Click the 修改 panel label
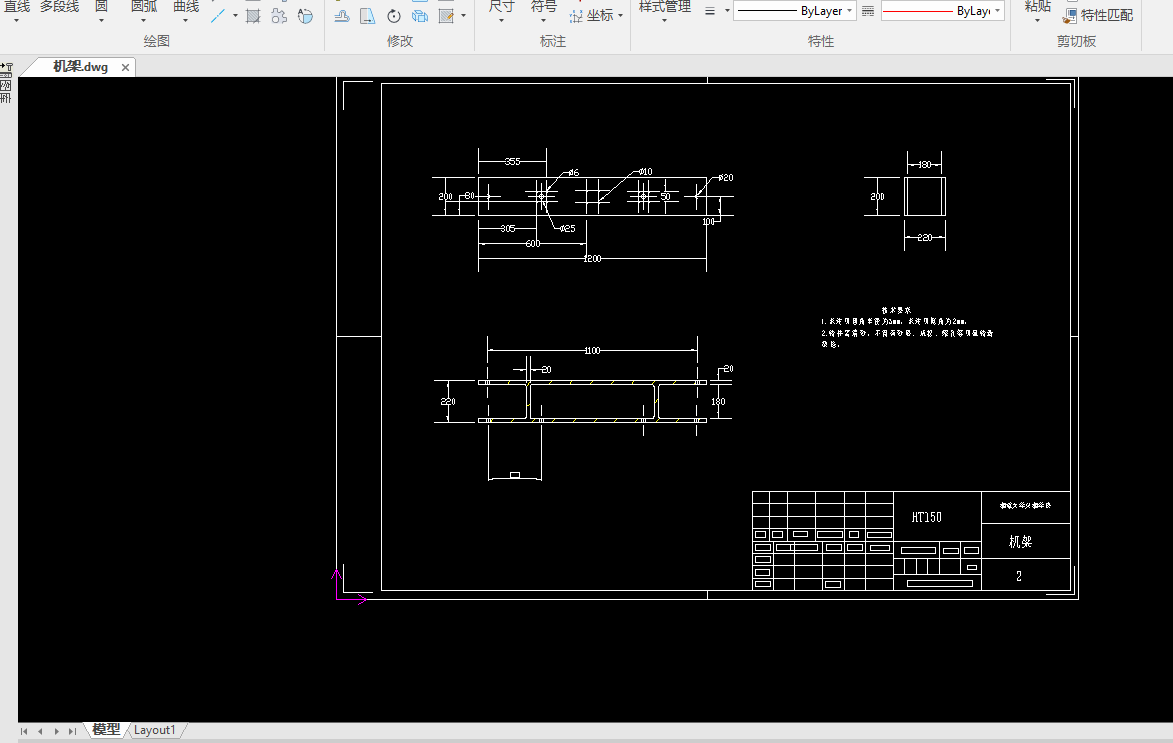This screenshot has width=1173, height=743. coord(399,41)
